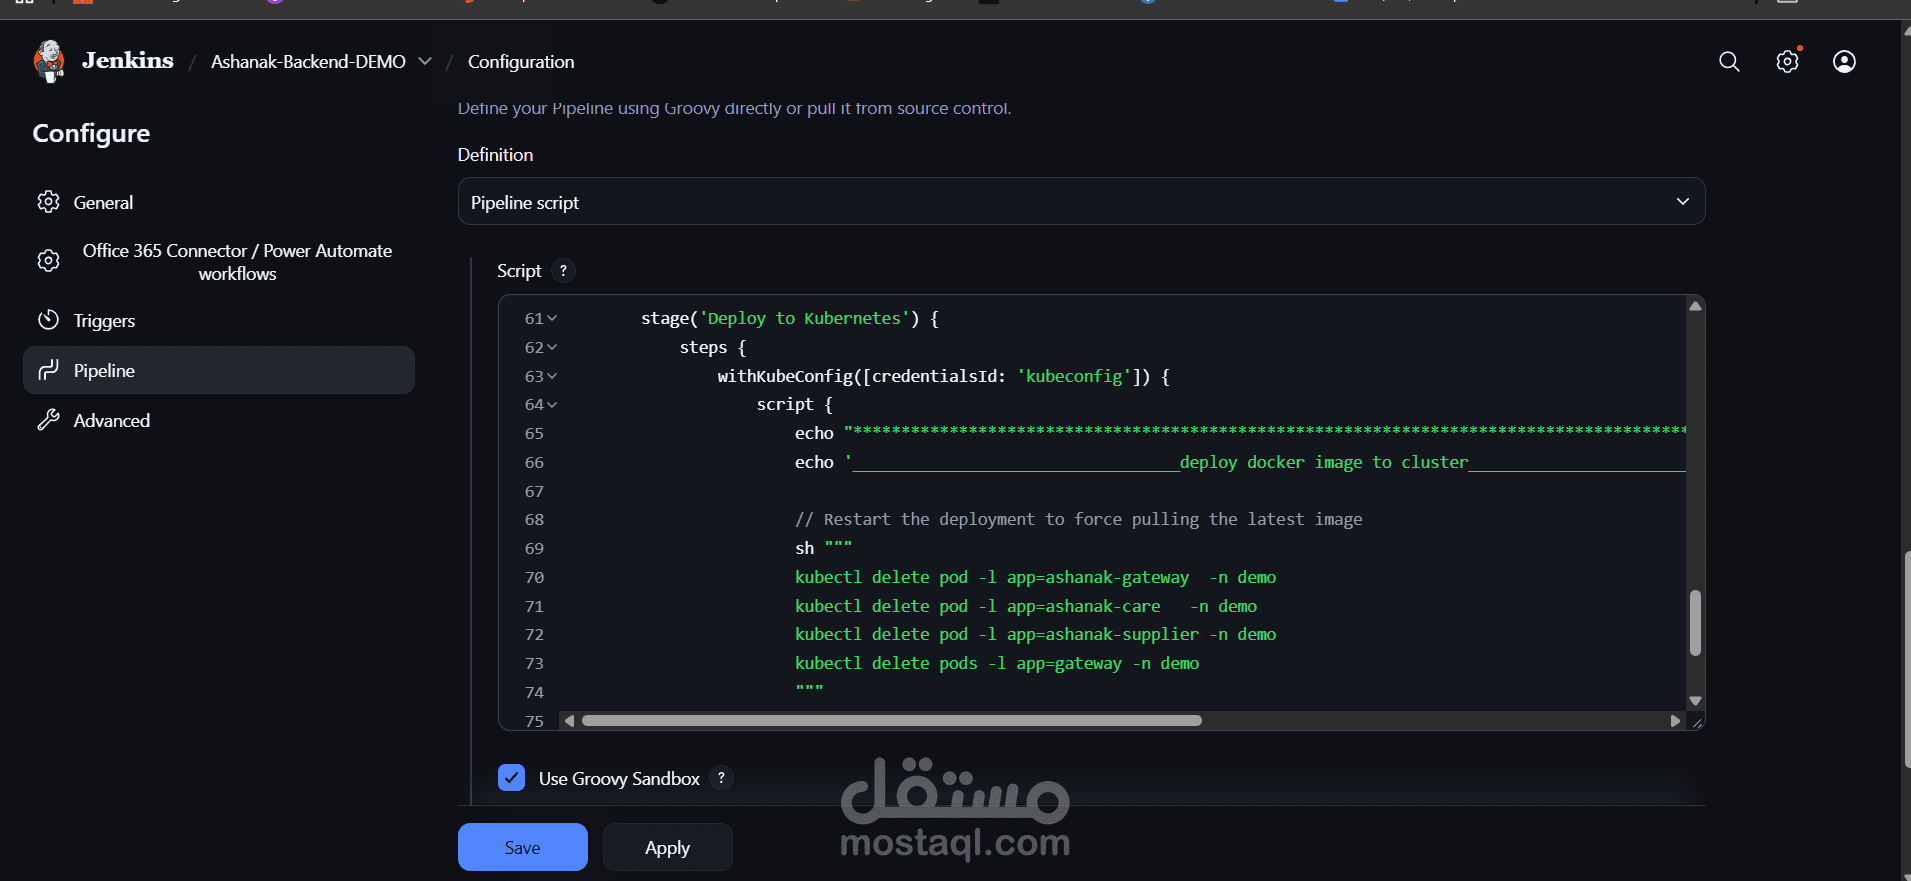This screenshot has width=1911, height=881.
Task: Open Script help question mark
Action: pyautogui.click(x=563, y=271)
